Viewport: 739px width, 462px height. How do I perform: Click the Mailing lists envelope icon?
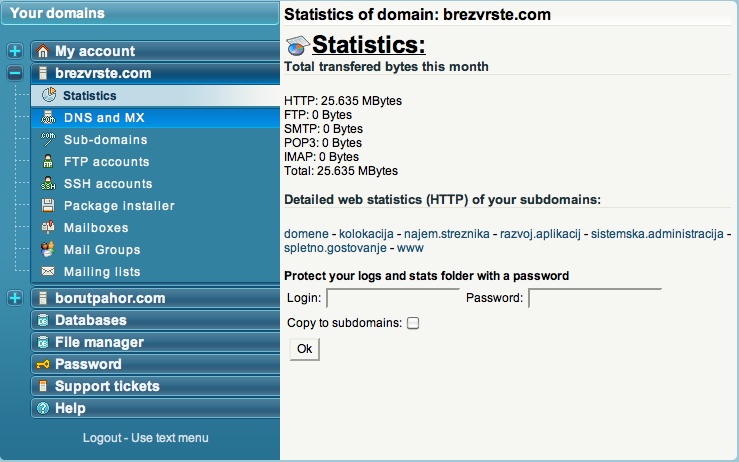click(x=47, y=272)
